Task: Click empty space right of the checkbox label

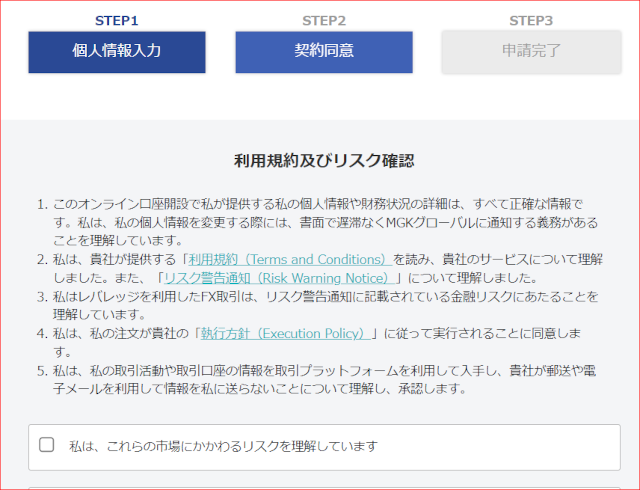Action: pos(500,446)
